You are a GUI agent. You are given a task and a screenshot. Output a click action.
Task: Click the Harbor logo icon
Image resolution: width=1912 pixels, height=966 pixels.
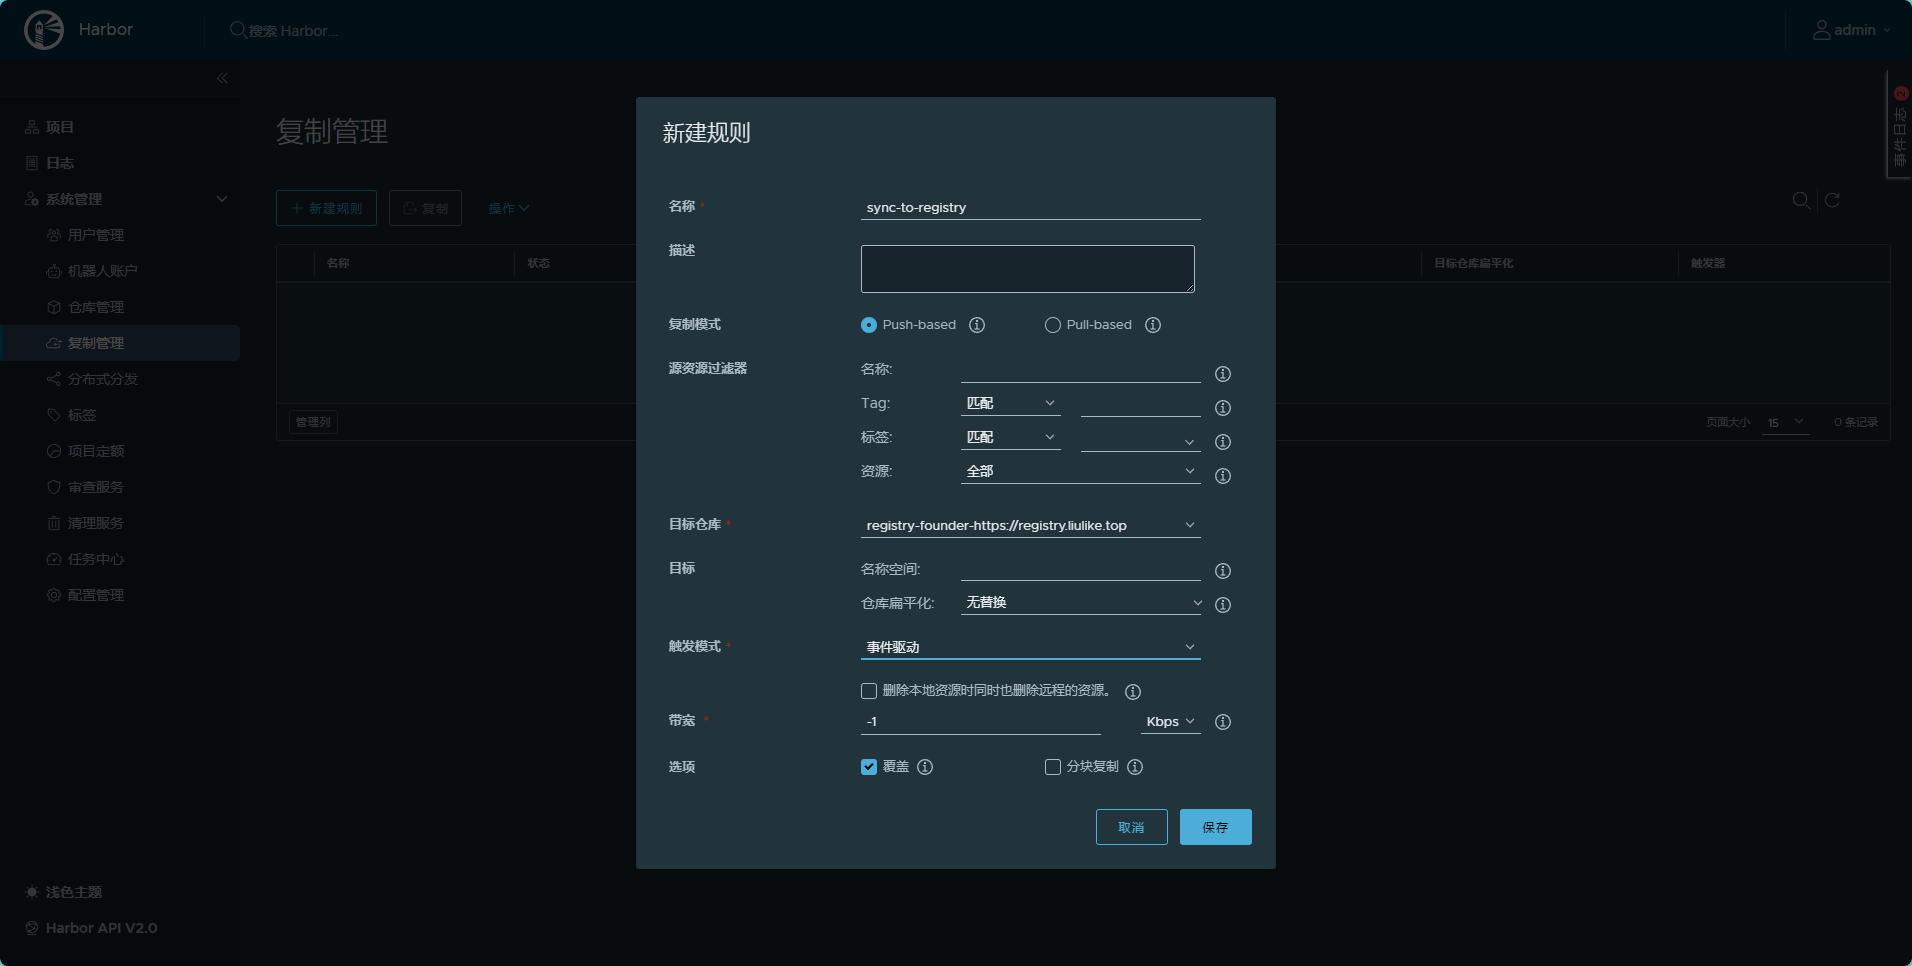click(x=44, y=30)
